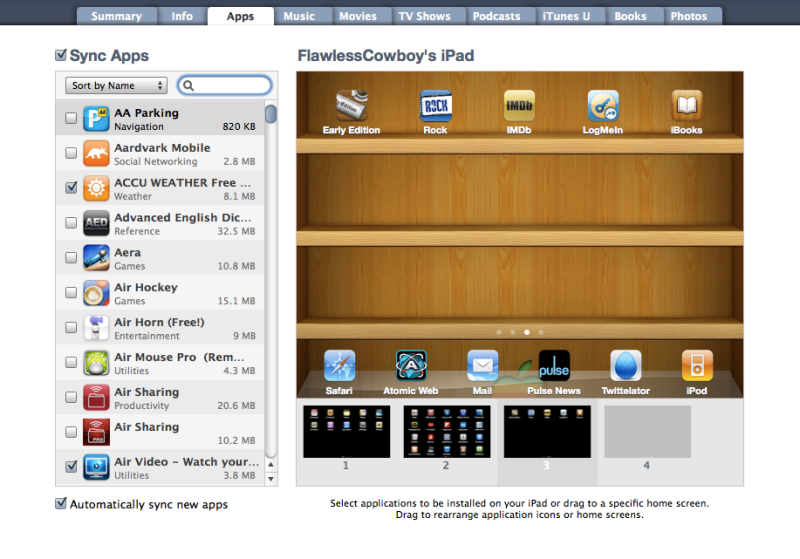Select the Safari icon in the dock
Viewport: 800px width, 559px height.
(339, 365)
